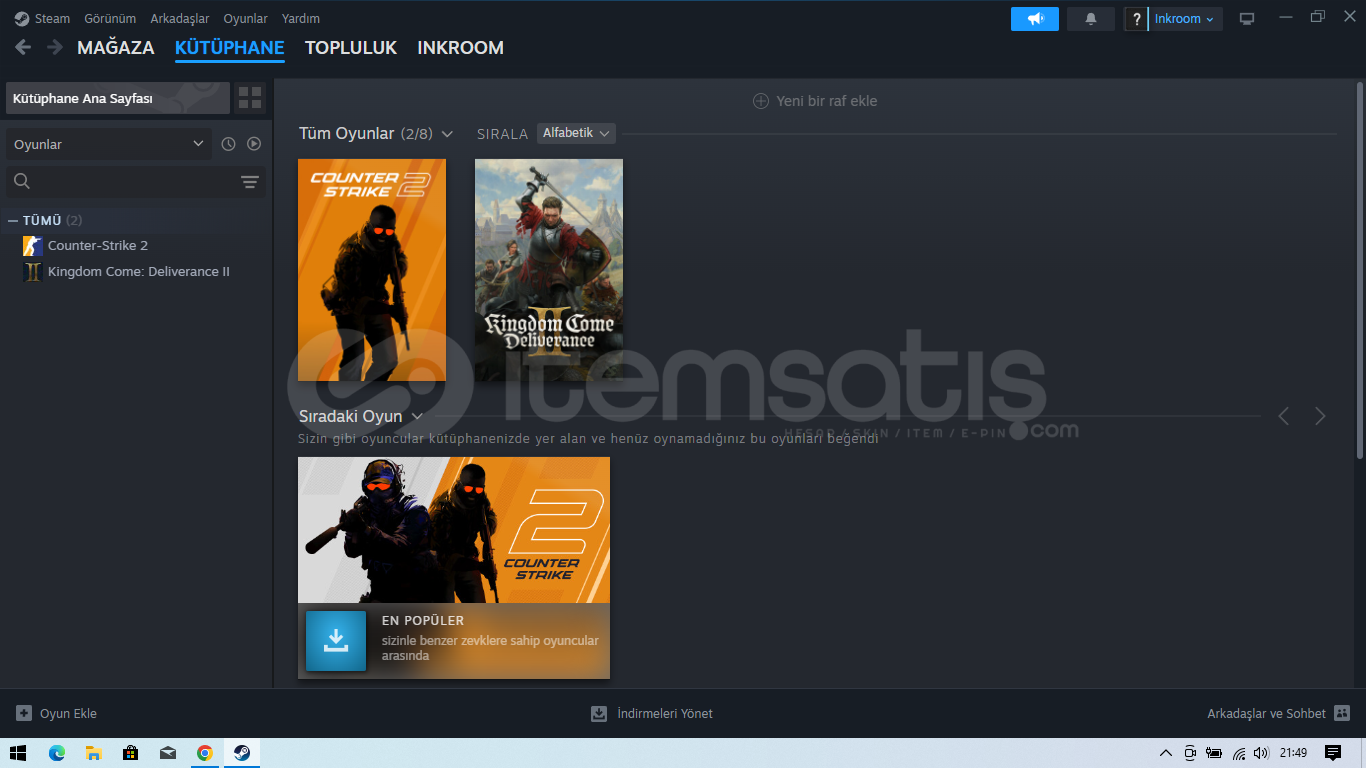Viewport: 1366px width, 768px height.
Task: Click the Steam logo in the menu bar
Action: pyautogui.click(x=22, y=19)
